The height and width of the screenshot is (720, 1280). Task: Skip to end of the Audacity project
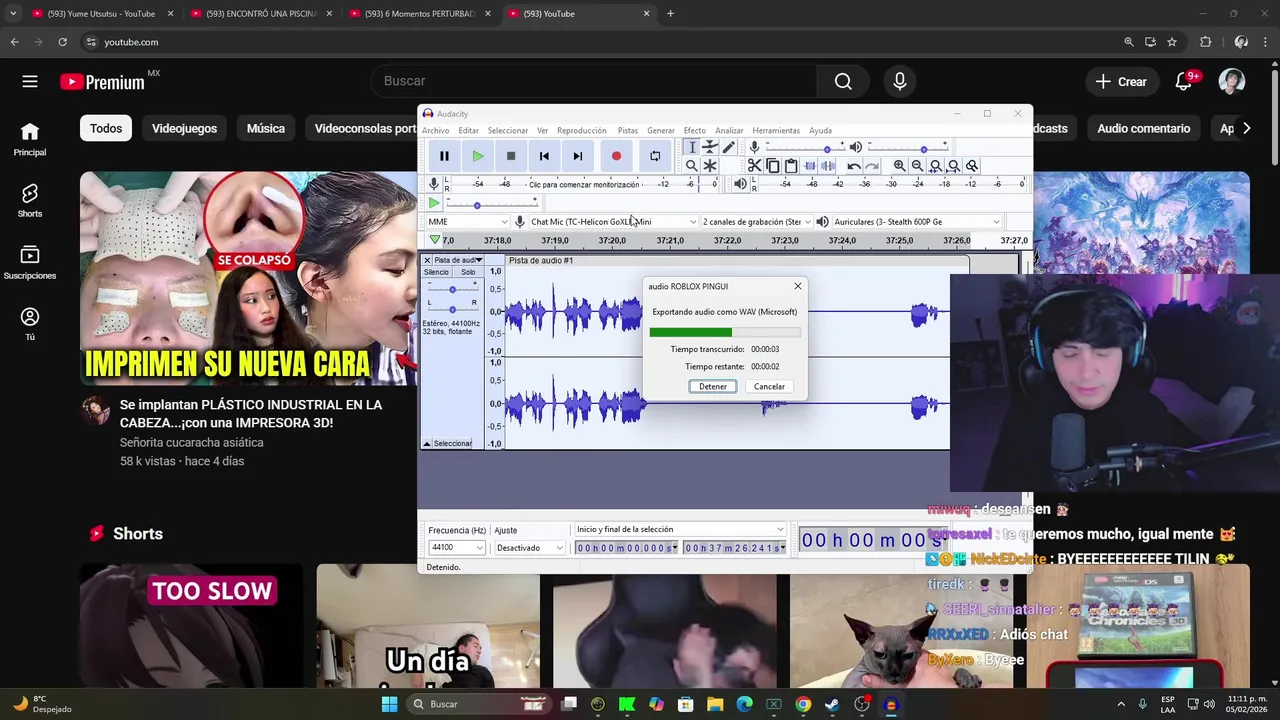(577, 156)
